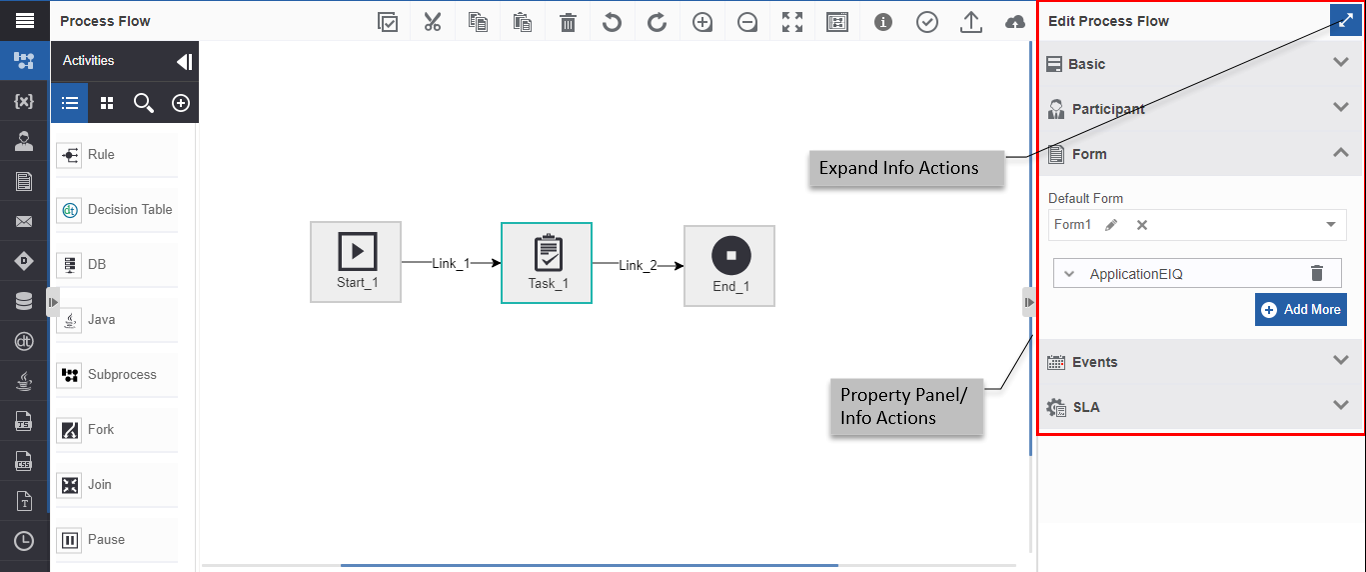Toggle the left sidebar collapse handle
Viewport: 1366px width, 572px height.
click(53, 302)
